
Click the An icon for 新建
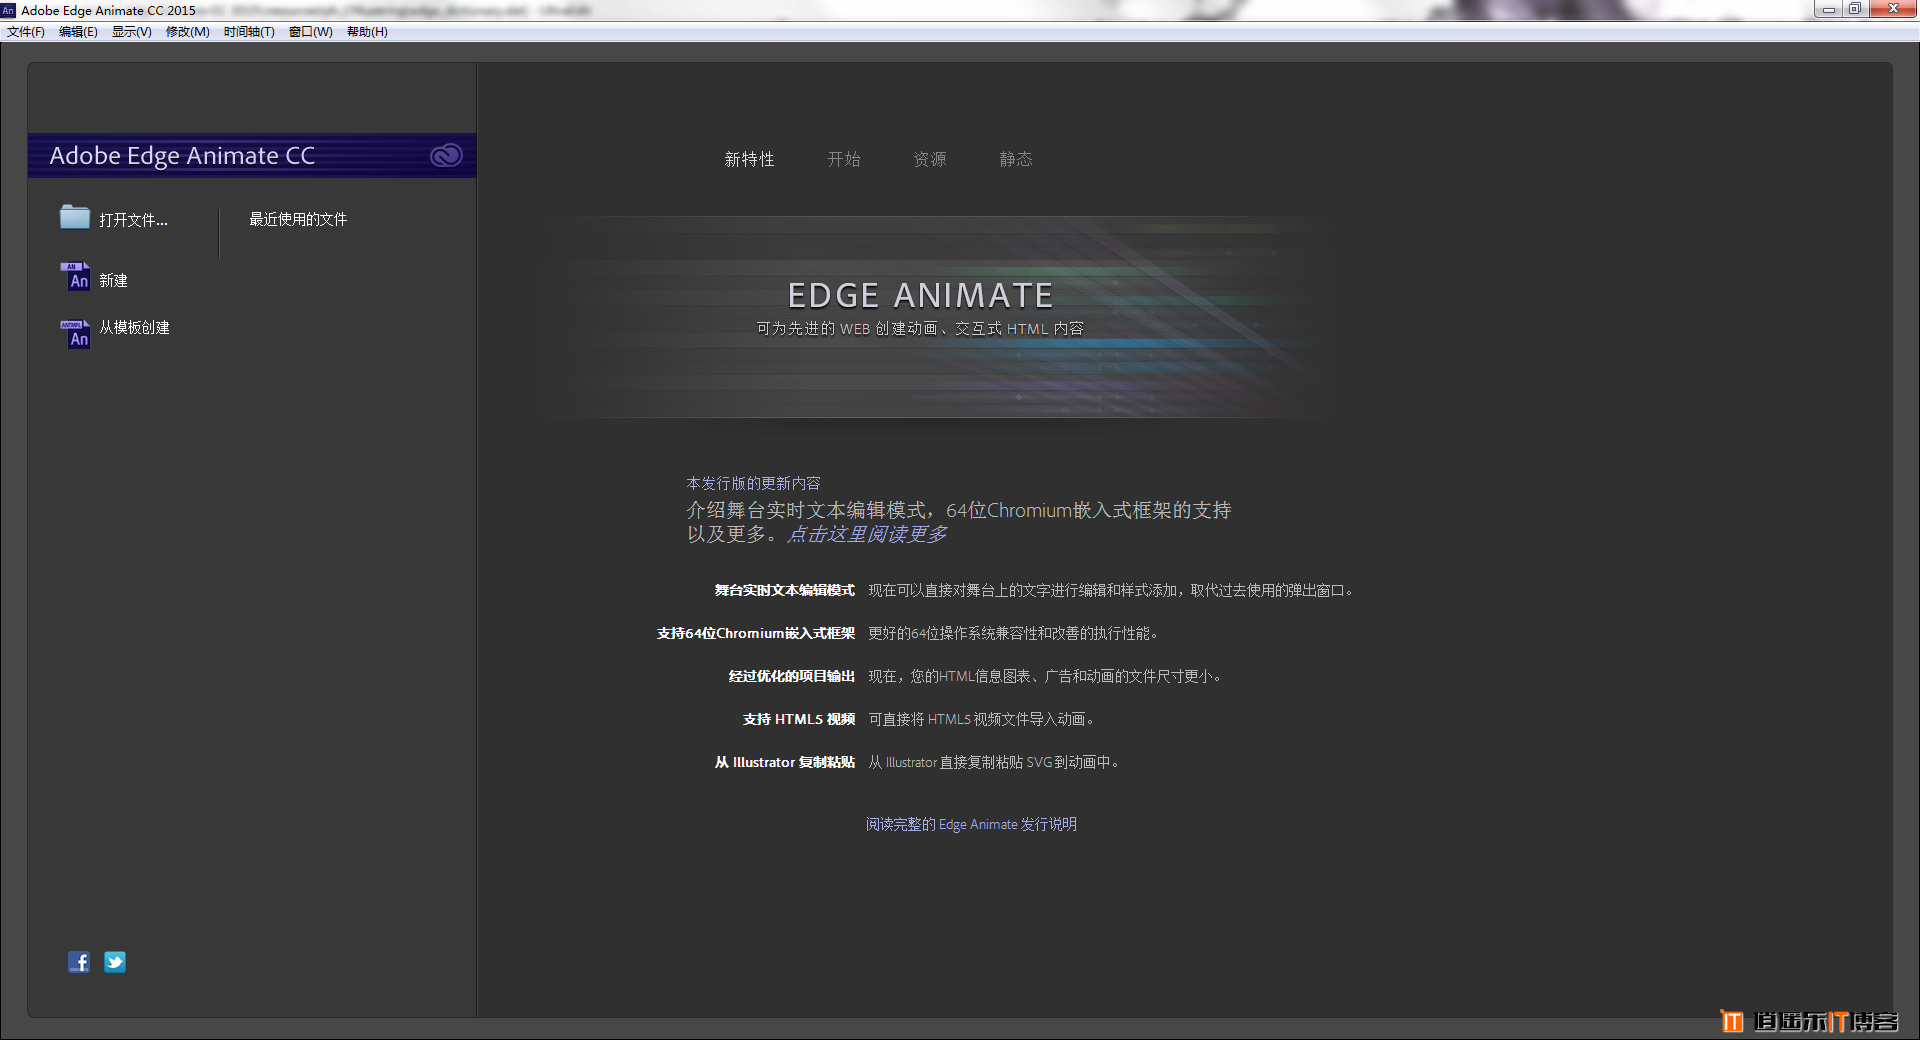point(76,277)
